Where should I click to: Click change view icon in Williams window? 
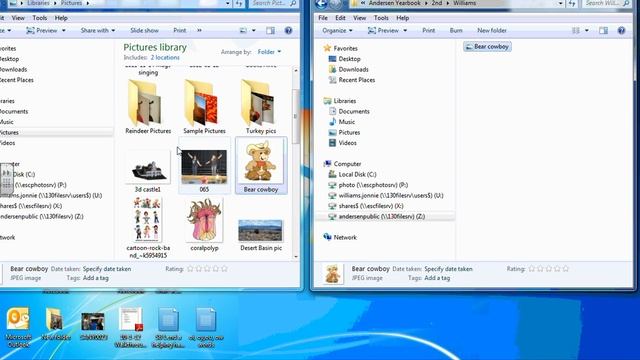[x=576, y=30]
